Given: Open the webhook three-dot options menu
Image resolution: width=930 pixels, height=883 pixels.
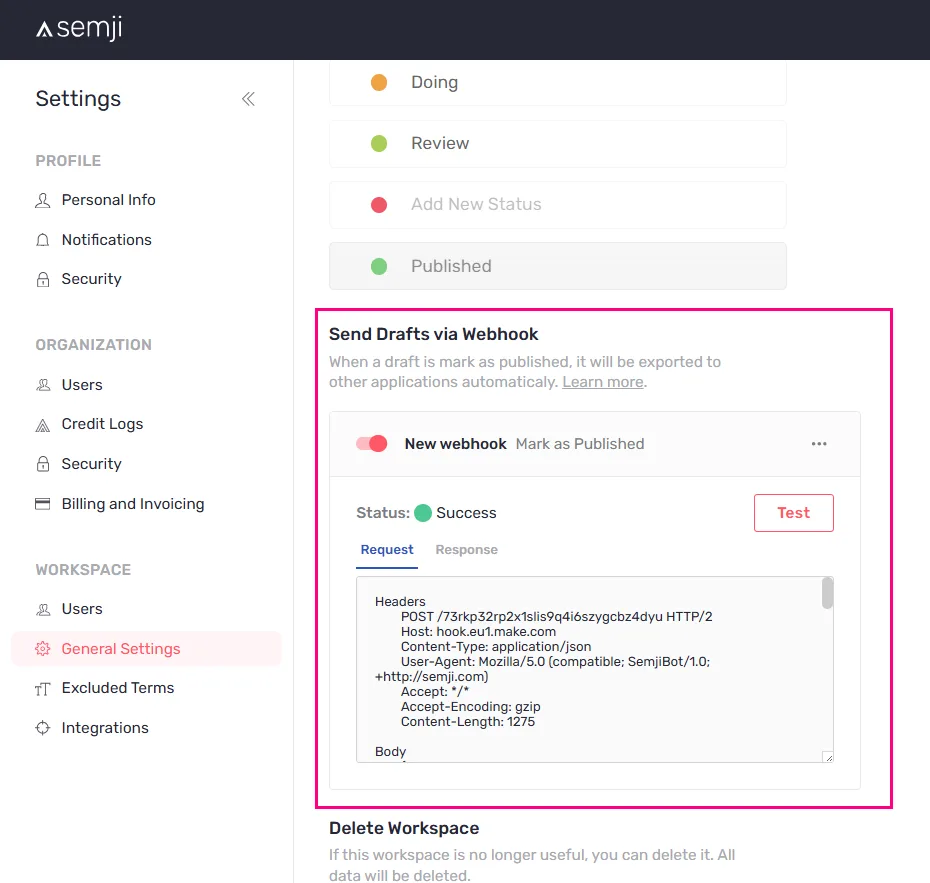Looking at the screenshot, I should click(x=819, y=444).
